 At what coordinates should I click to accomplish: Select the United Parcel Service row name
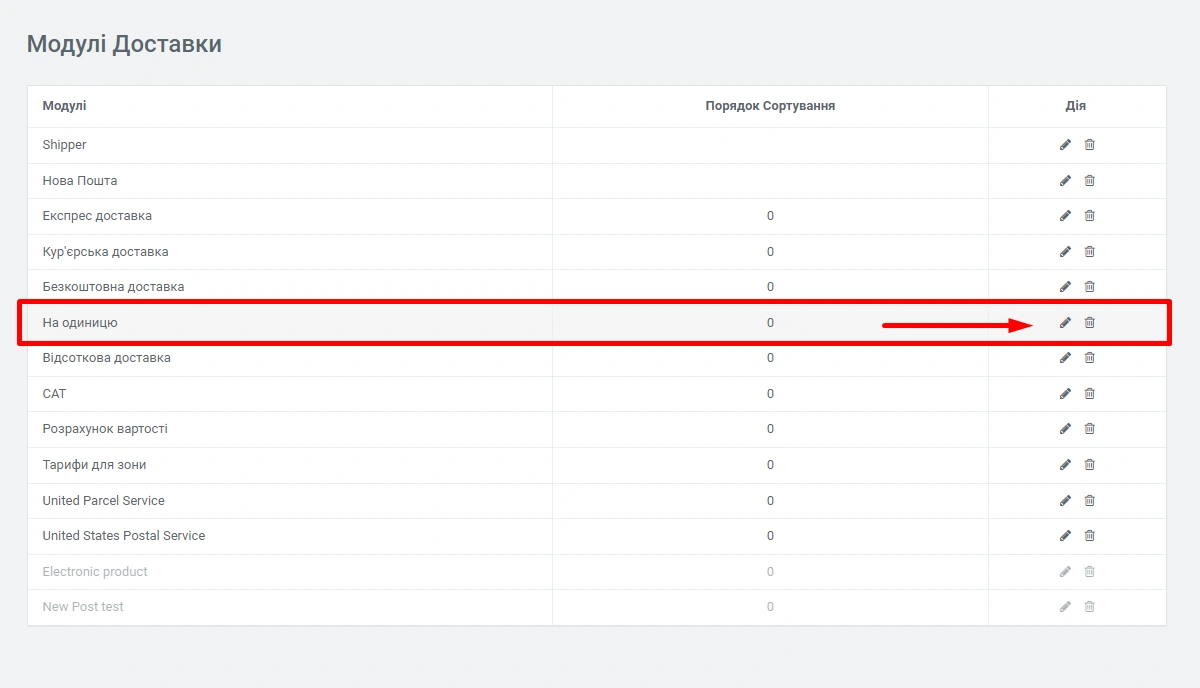103,500
